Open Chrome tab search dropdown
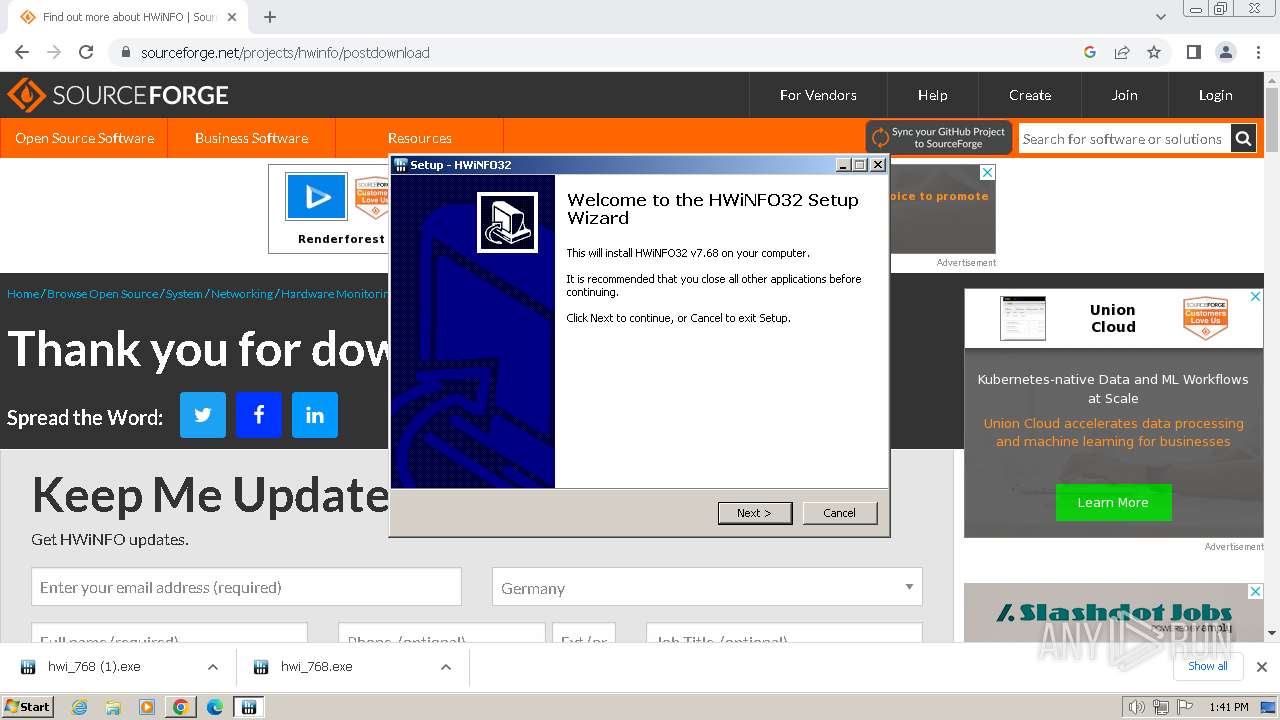This screenshot has height=720, width=1280. pyautogui.click(x=1161, y=17)
